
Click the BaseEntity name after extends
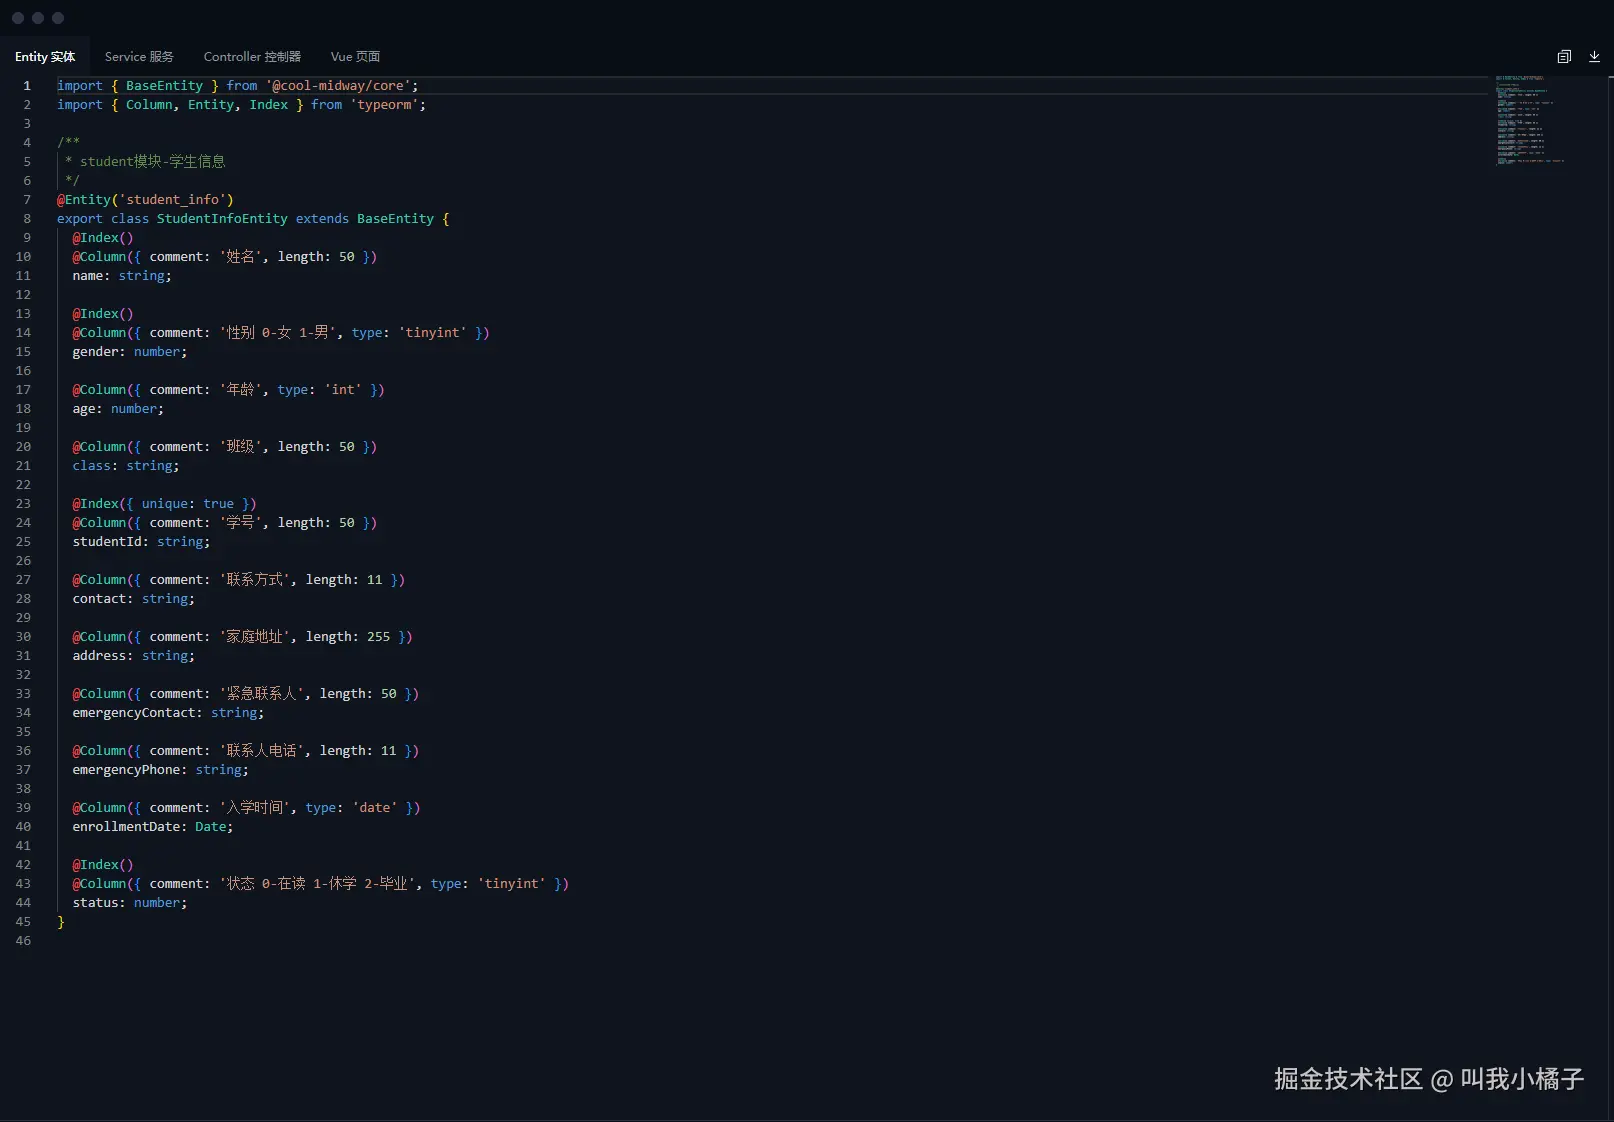click(395, 219)
